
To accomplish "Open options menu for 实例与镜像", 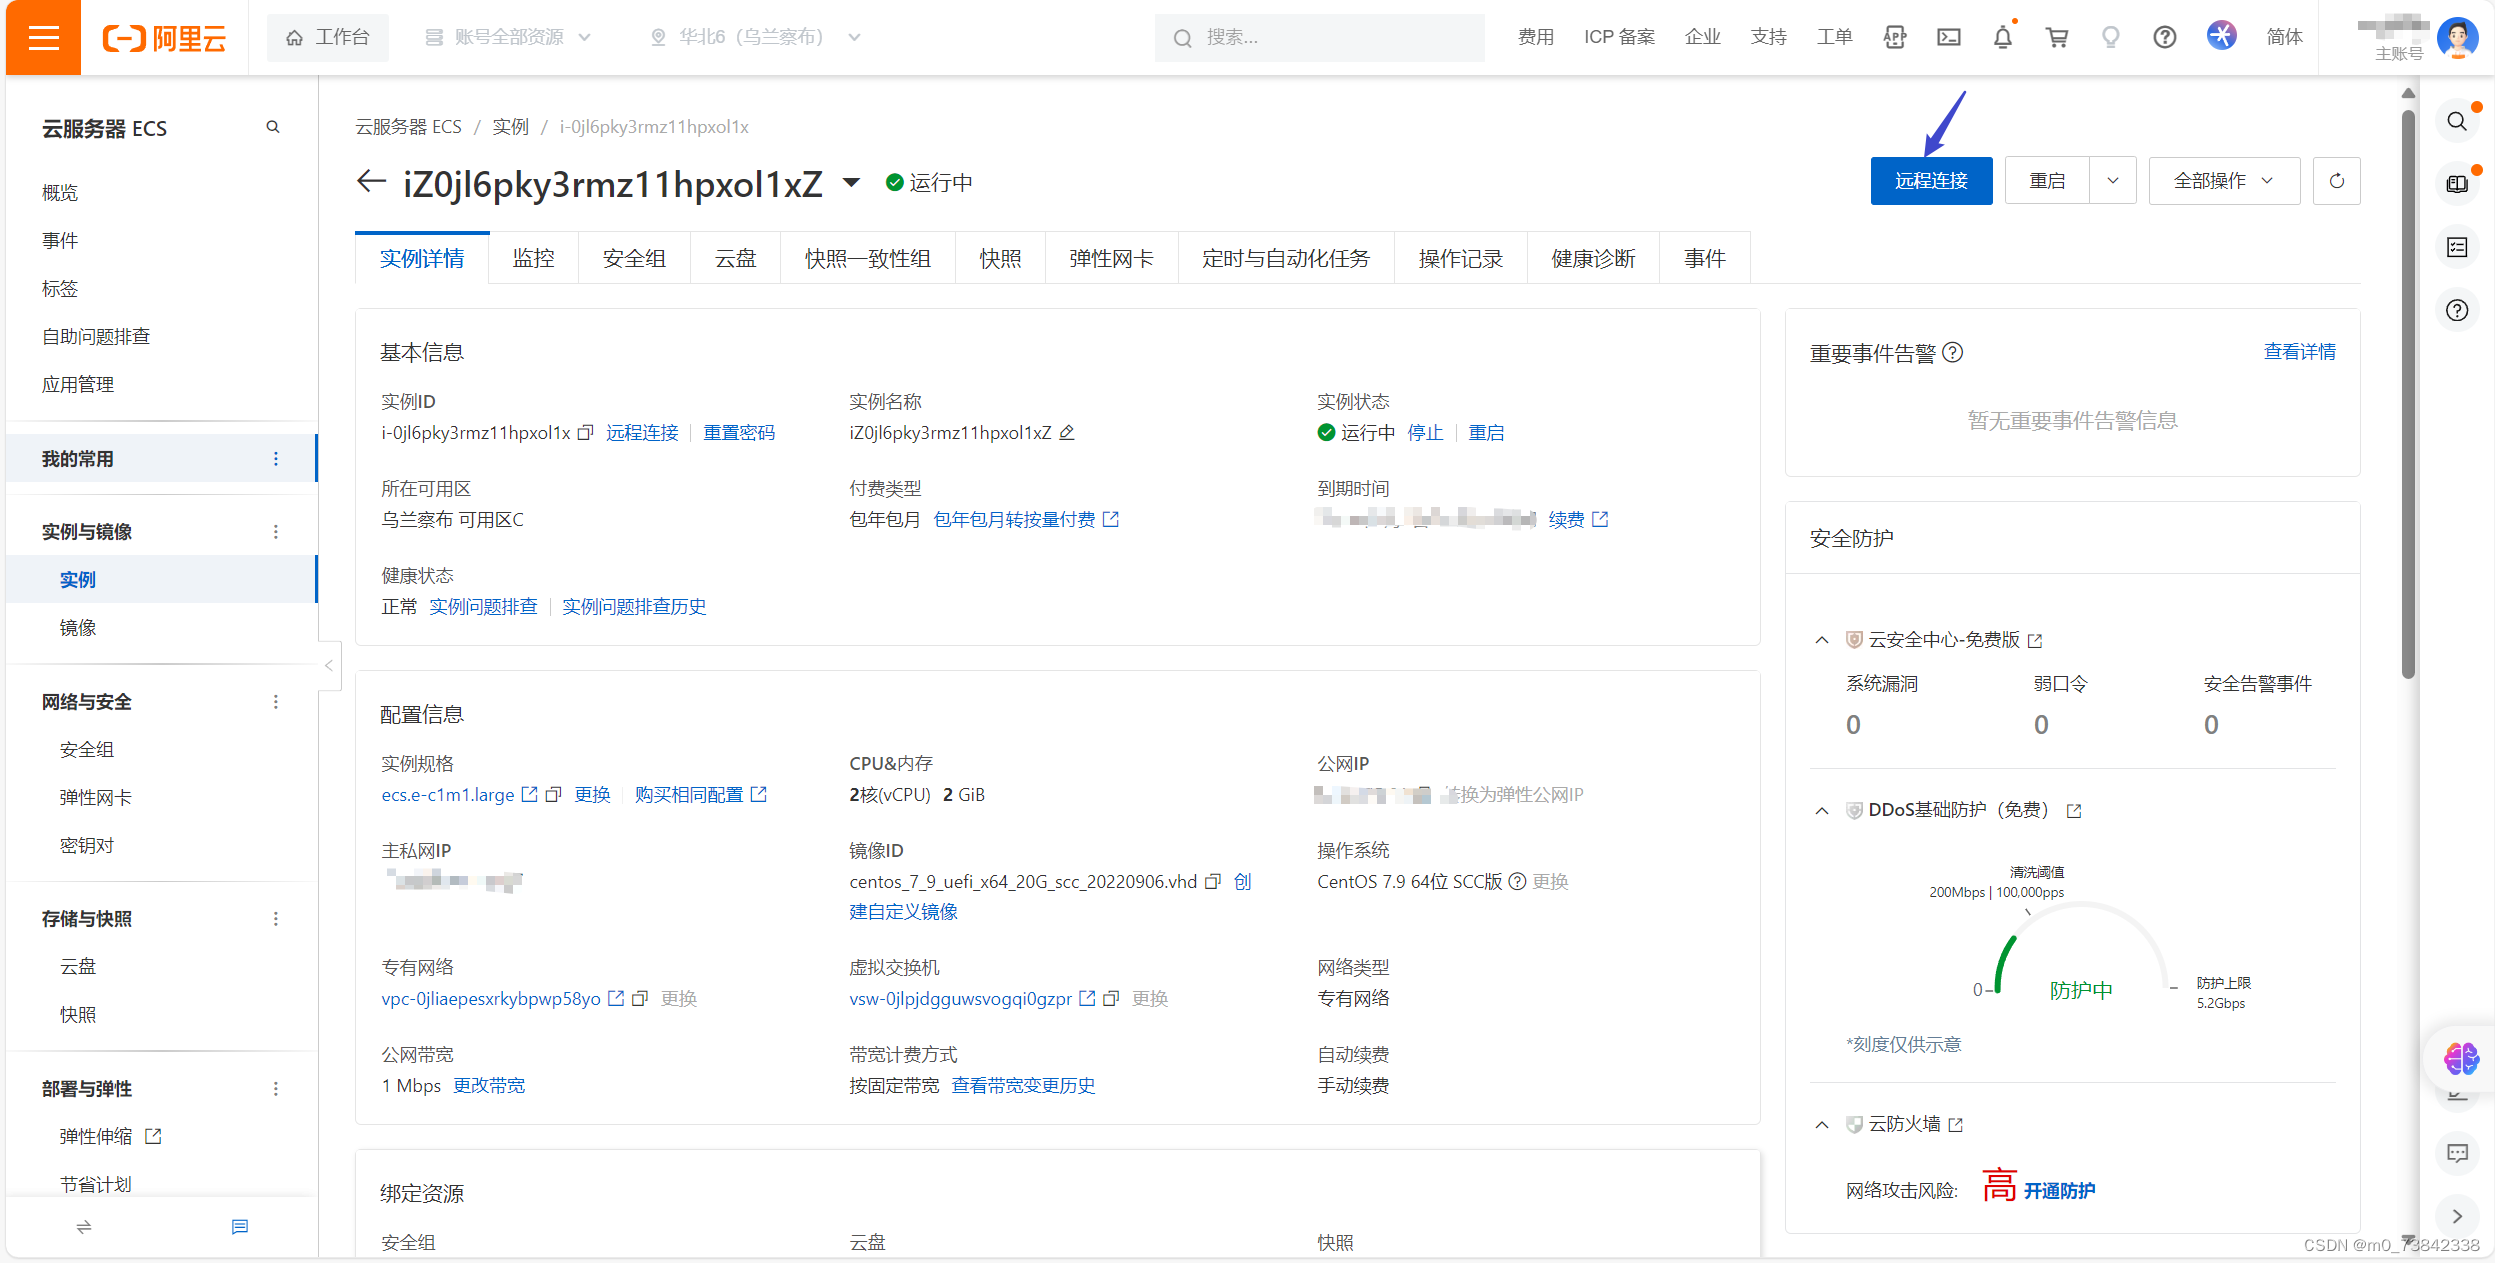I will (276, 532).
